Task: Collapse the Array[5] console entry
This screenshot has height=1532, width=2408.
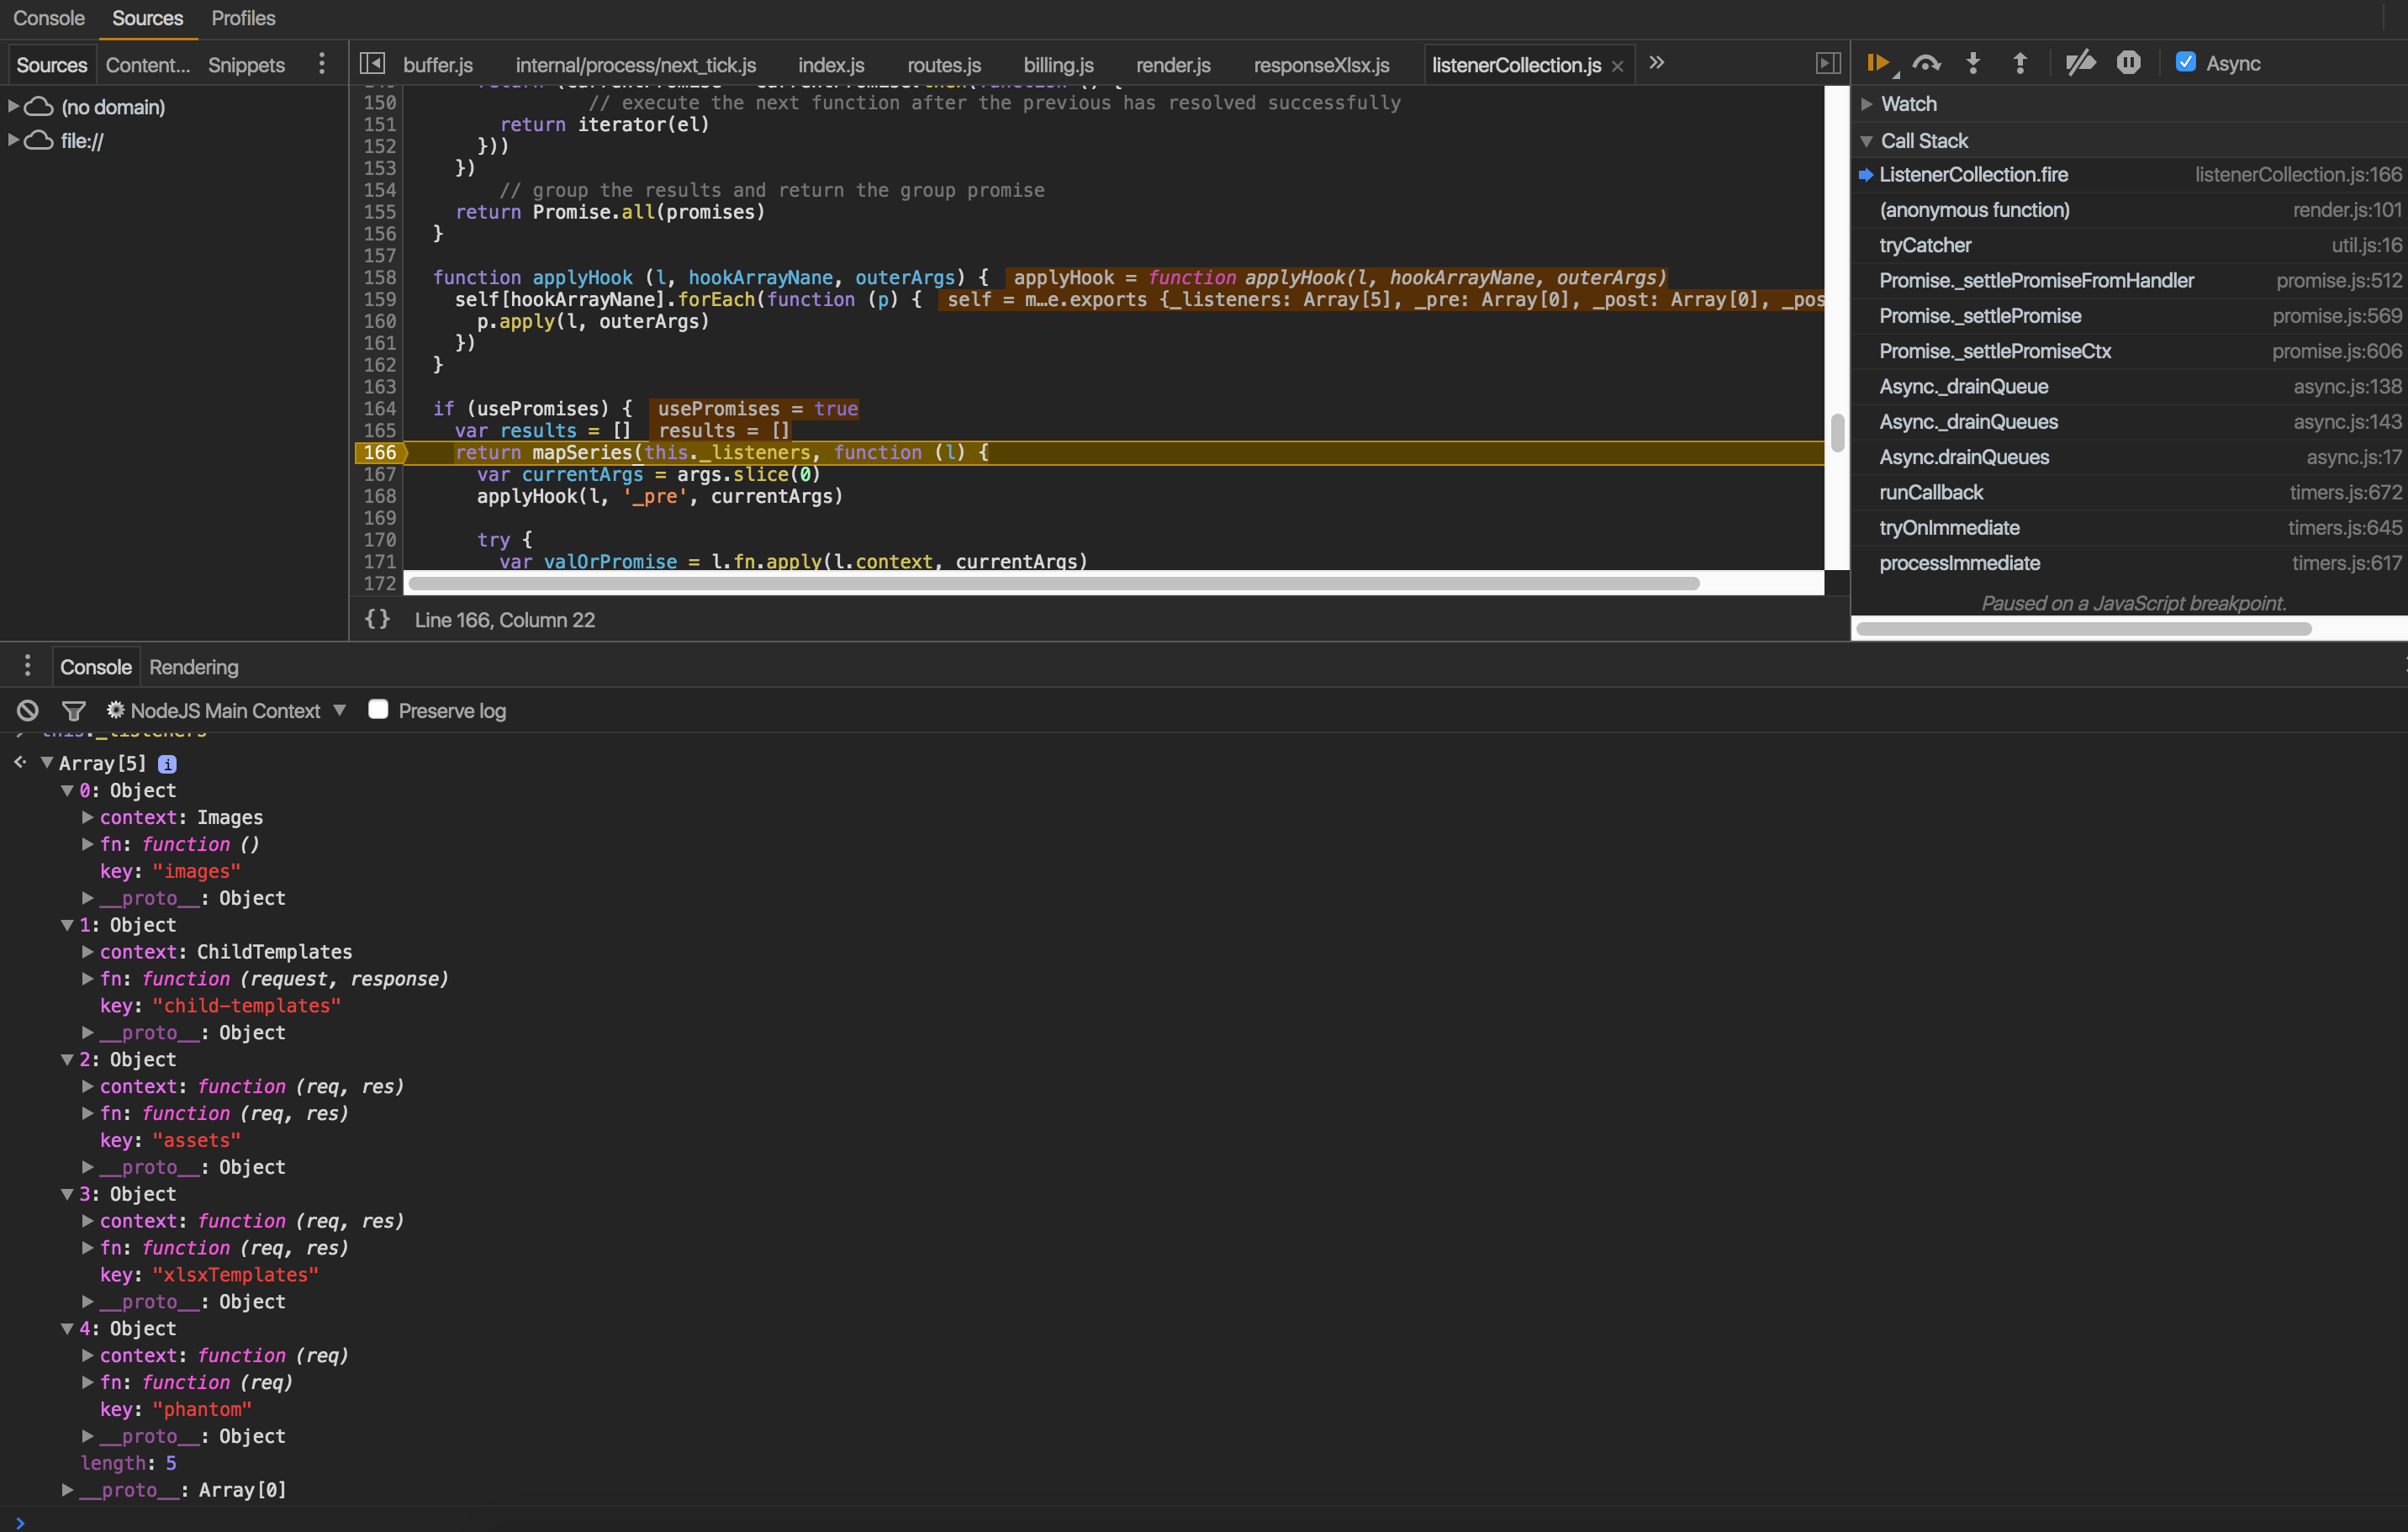Action: coord(47,762)
